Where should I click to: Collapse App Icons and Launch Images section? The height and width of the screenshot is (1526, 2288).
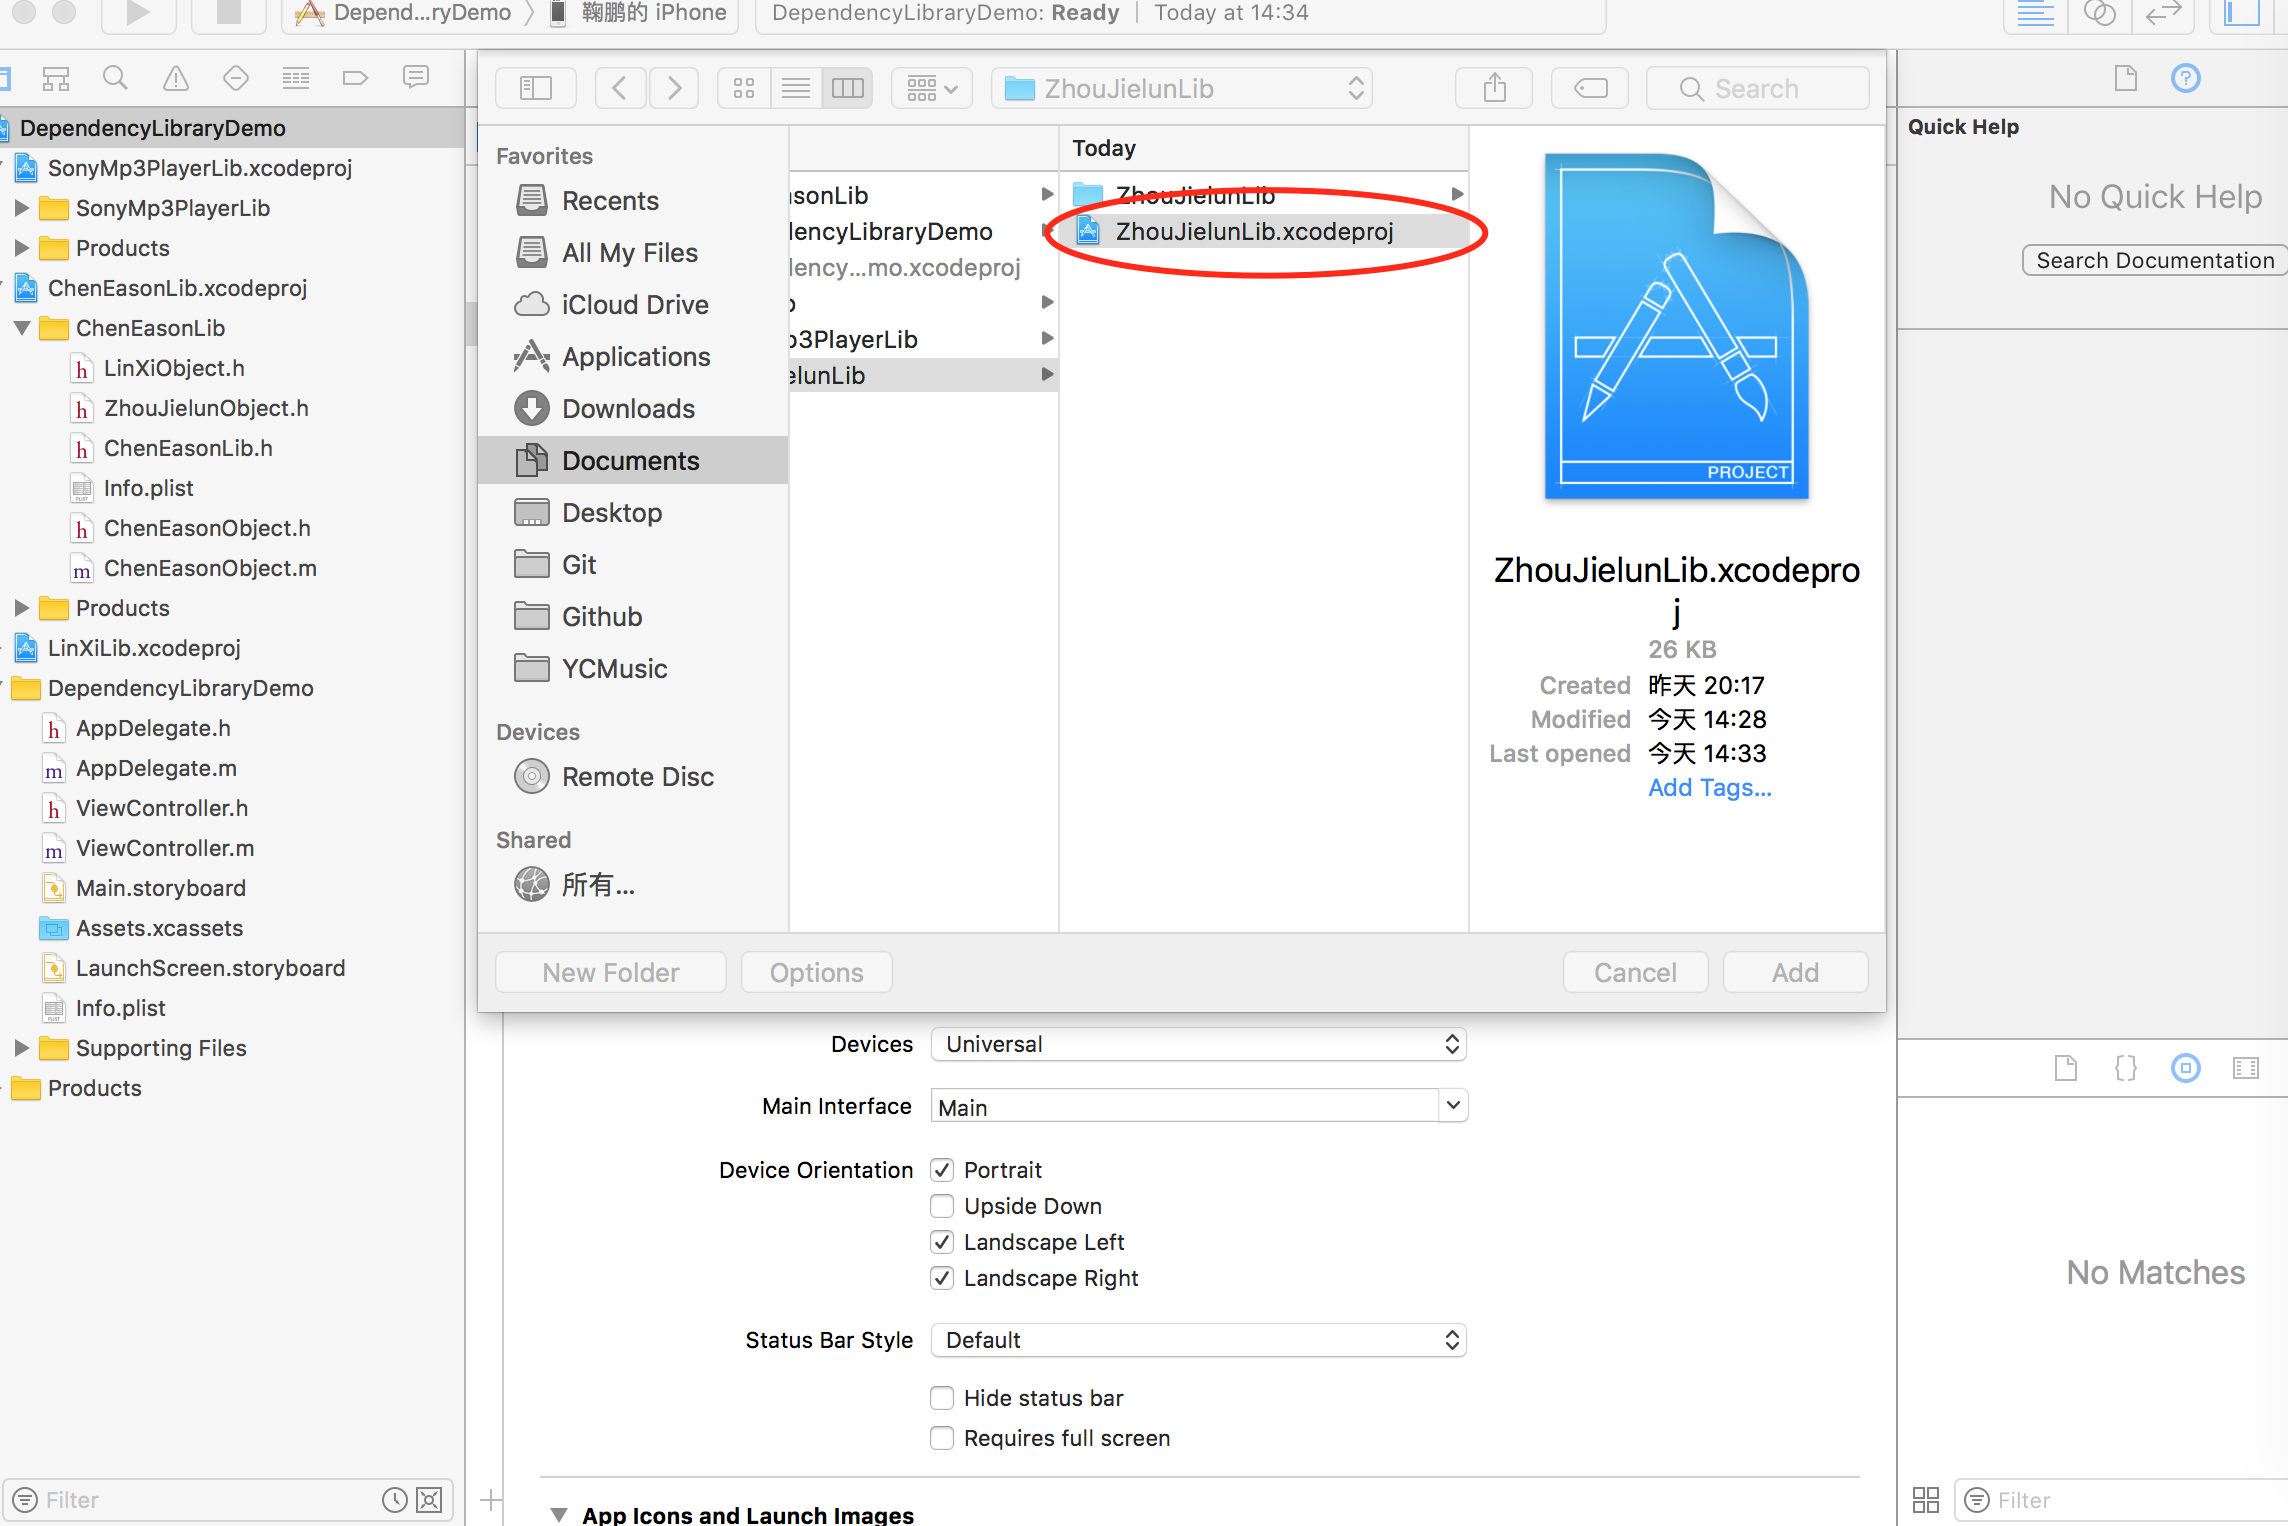pos(560,1514)
